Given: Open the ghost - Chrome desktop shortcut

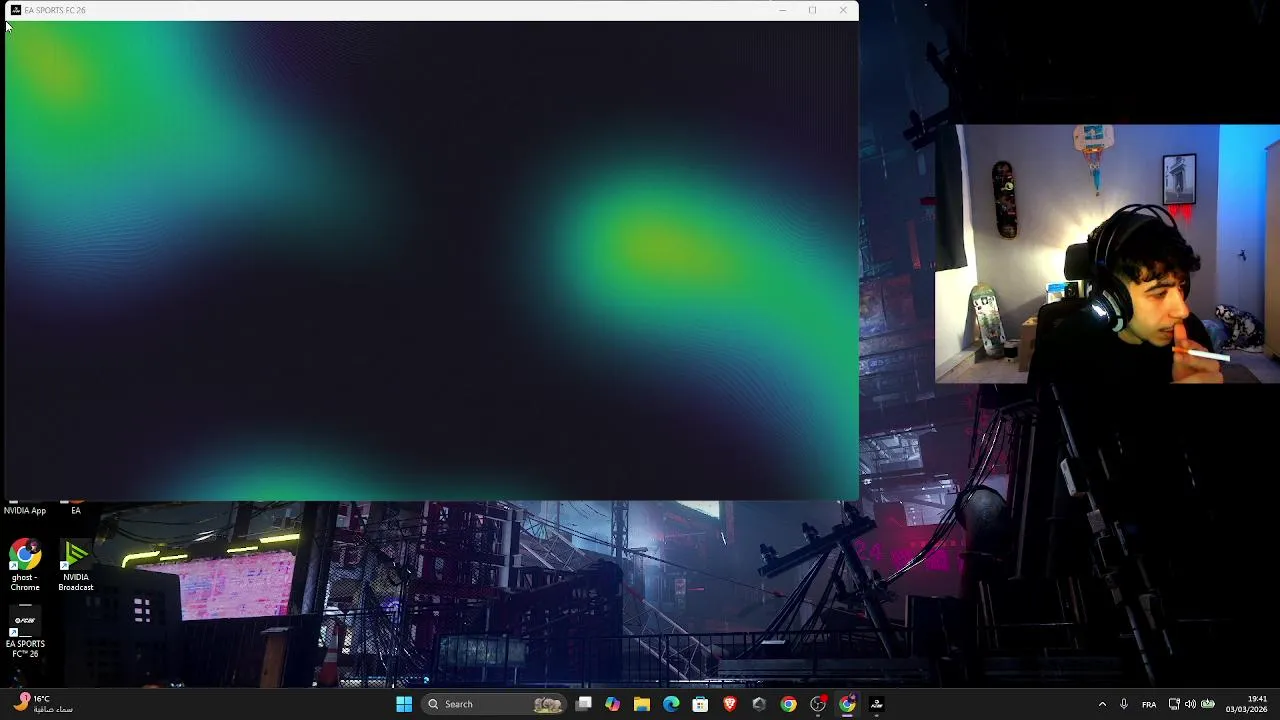Looking at the screenshot, I should pyautogui.click(x=25, y=565).
